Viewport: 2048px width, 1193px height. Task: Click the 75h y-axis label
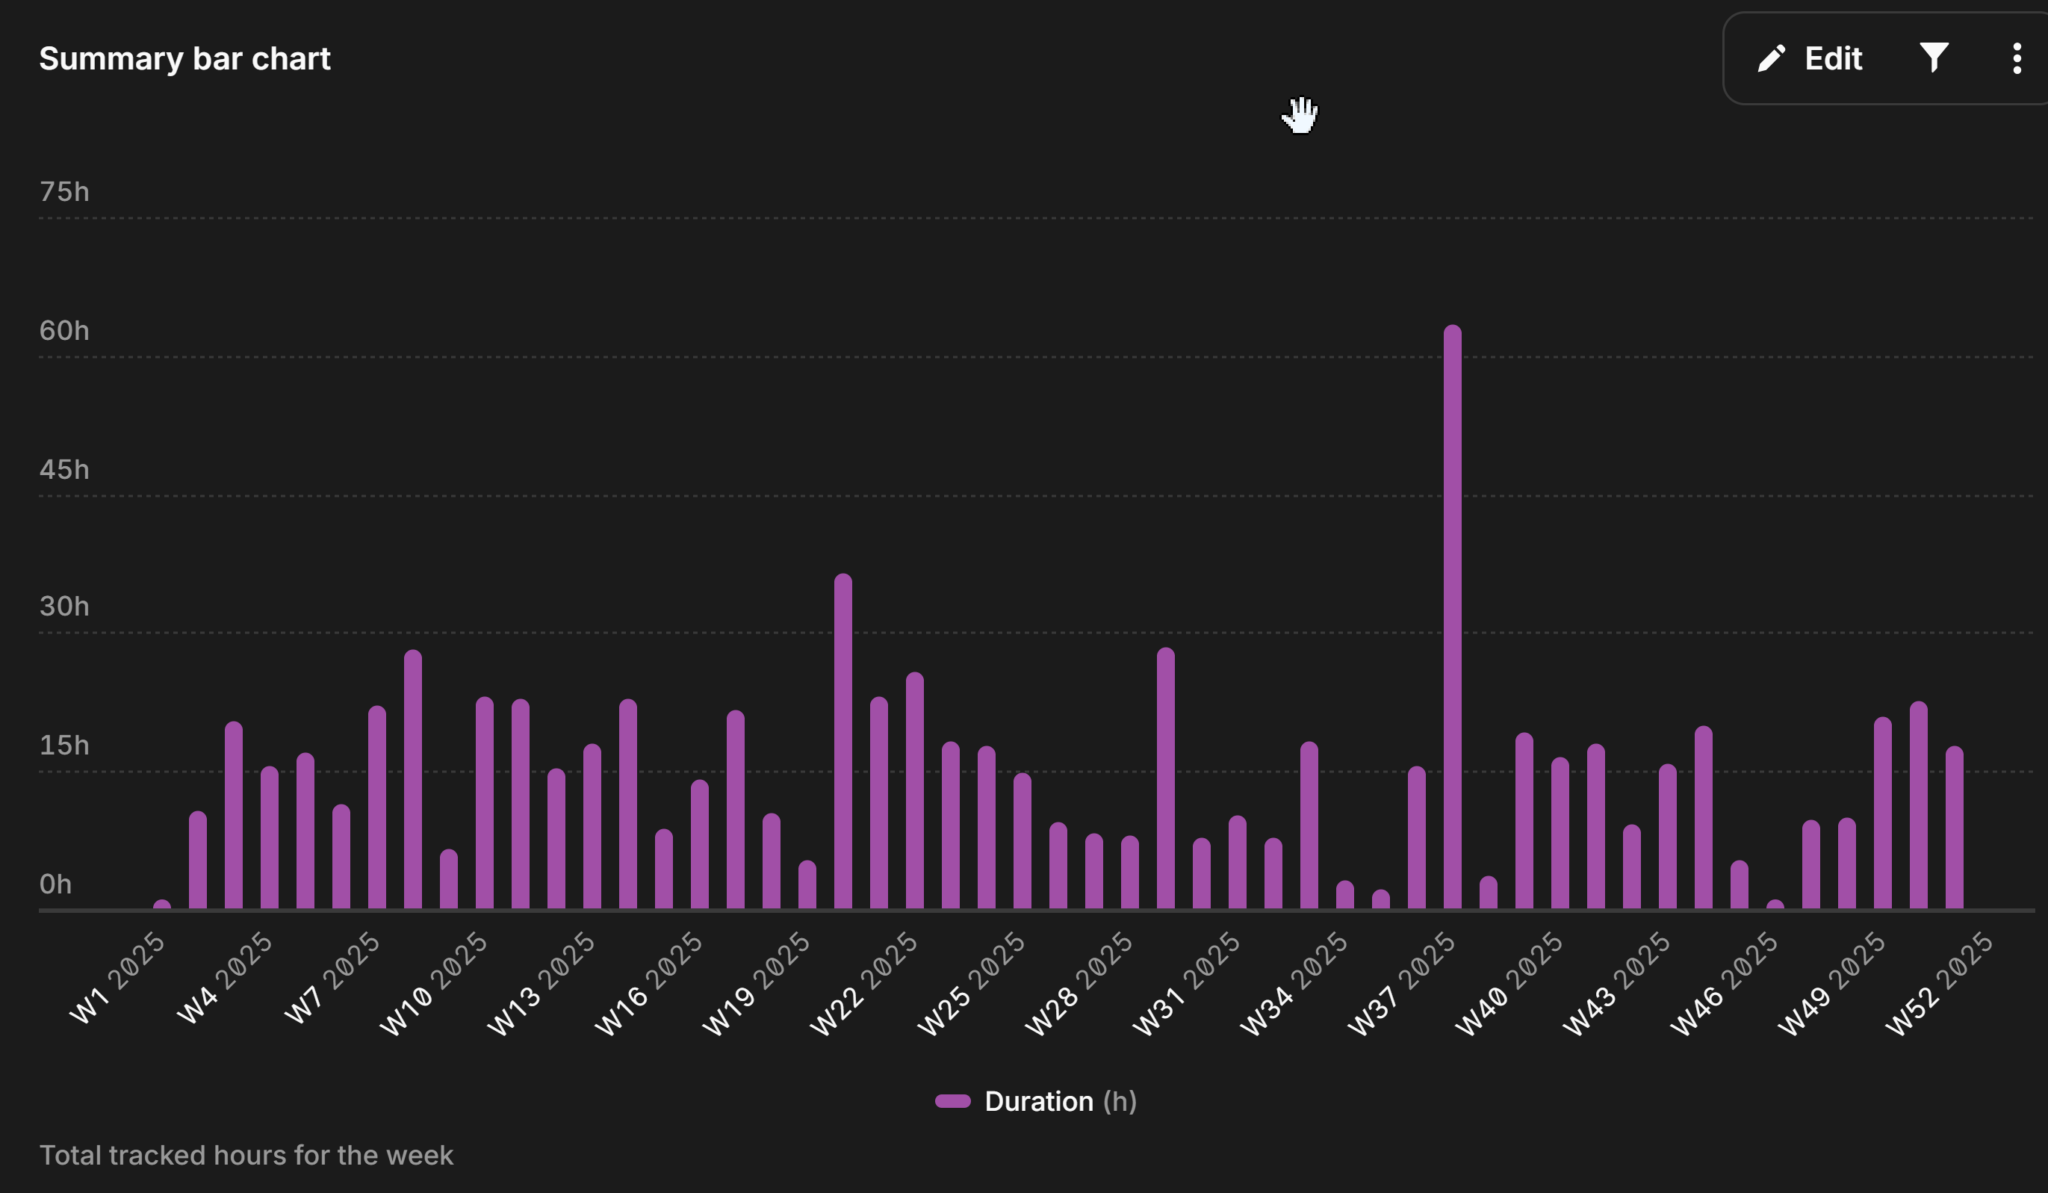pos(64,192)
